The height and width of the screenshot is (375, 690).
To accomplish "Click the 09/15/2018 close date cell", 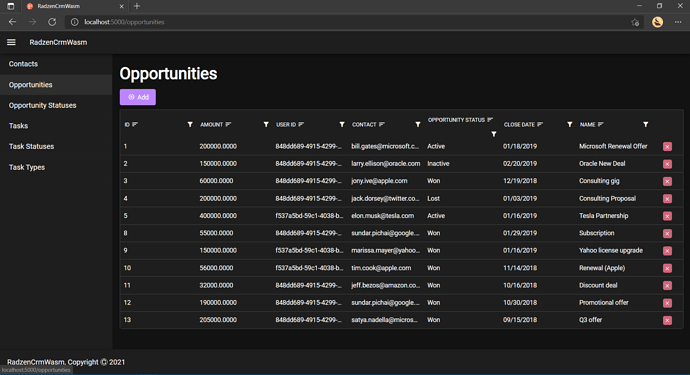I will (520, 320).
